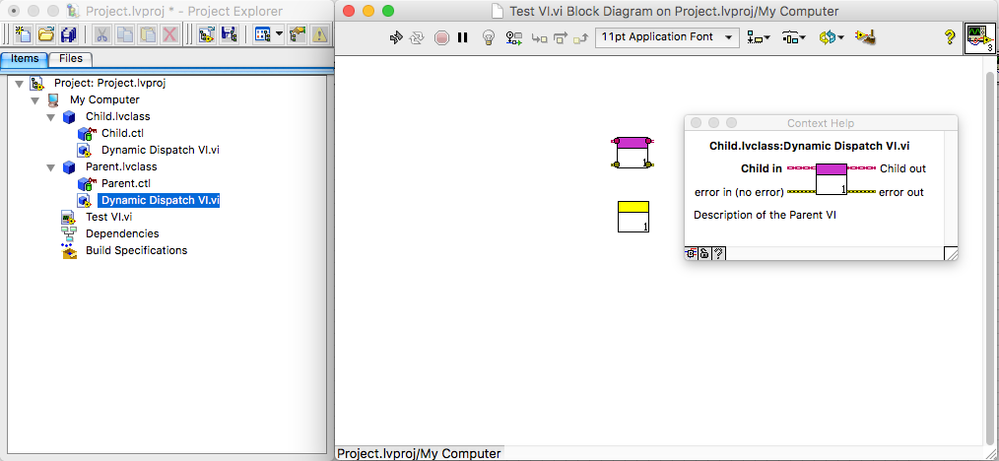The image size is (999, 461).
Task: Click 'error out' terminal label in Context Help
Action: [902, 192]
